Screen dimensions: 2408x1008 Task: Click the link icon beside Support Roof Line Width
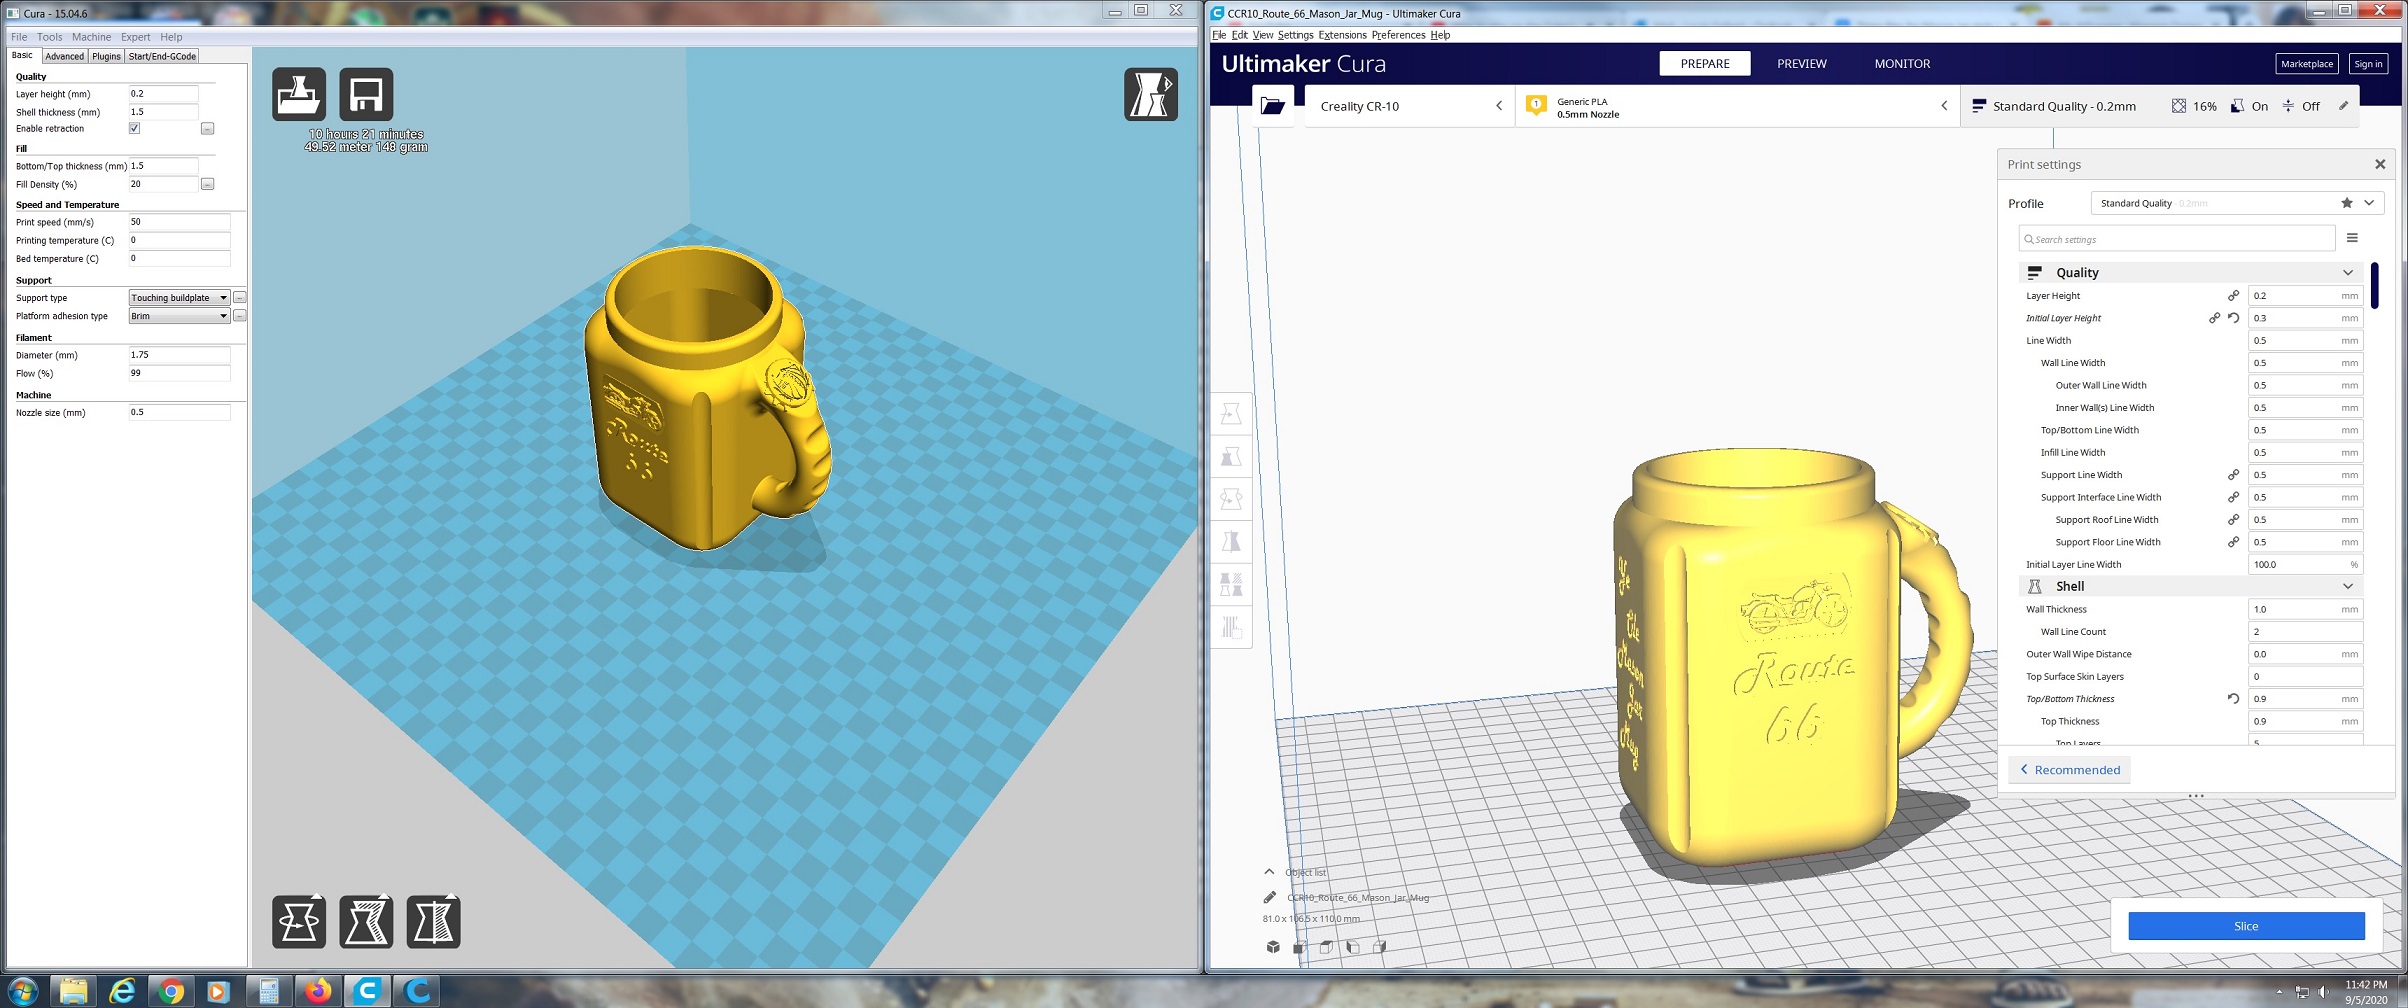2233,520
